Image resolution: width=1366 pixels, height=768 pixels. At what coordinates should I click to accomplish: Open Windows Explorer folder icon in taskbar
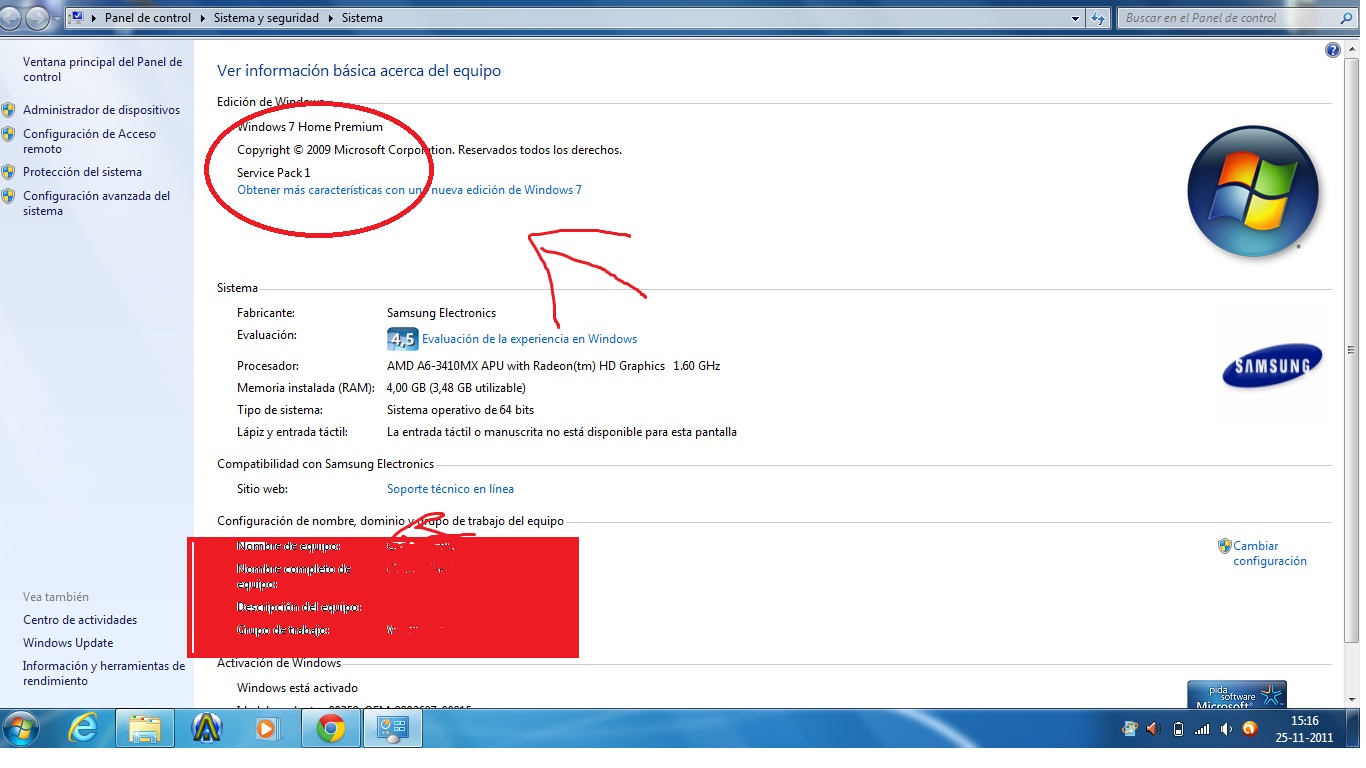coord(145,729)
